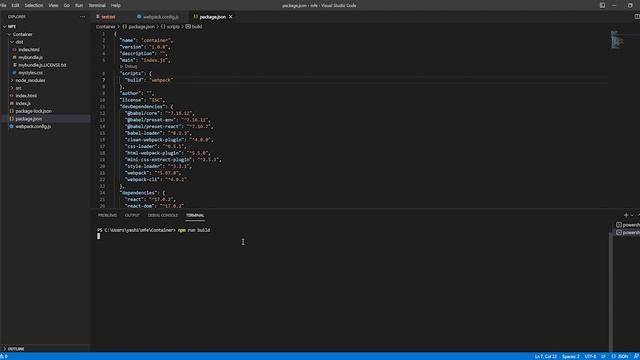Image resolution: width=640 pixels, height=360 pixels.
Task: Click scripts in the breadcrumb
Action: point(173,27)
